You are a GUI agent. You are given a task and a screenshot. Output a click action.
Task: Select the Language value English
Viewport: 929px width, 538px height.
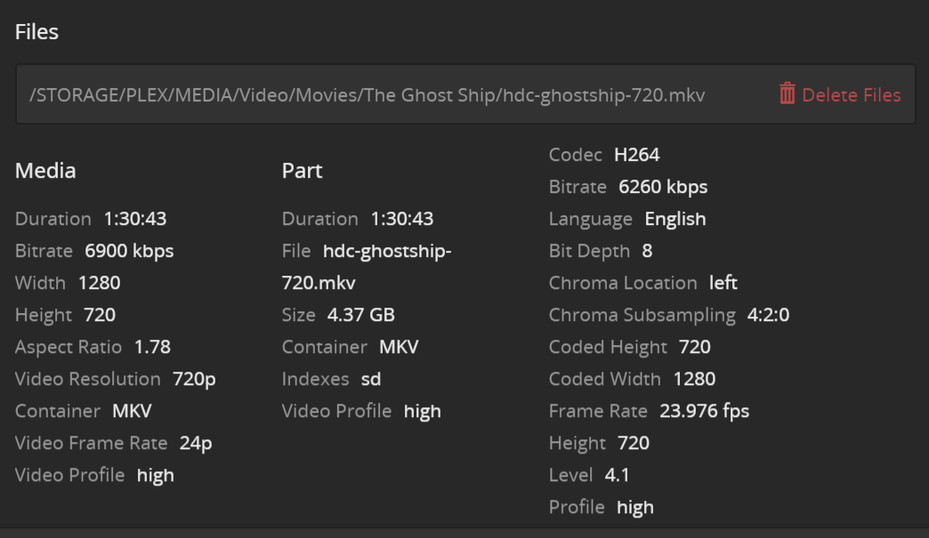point(675,219)
